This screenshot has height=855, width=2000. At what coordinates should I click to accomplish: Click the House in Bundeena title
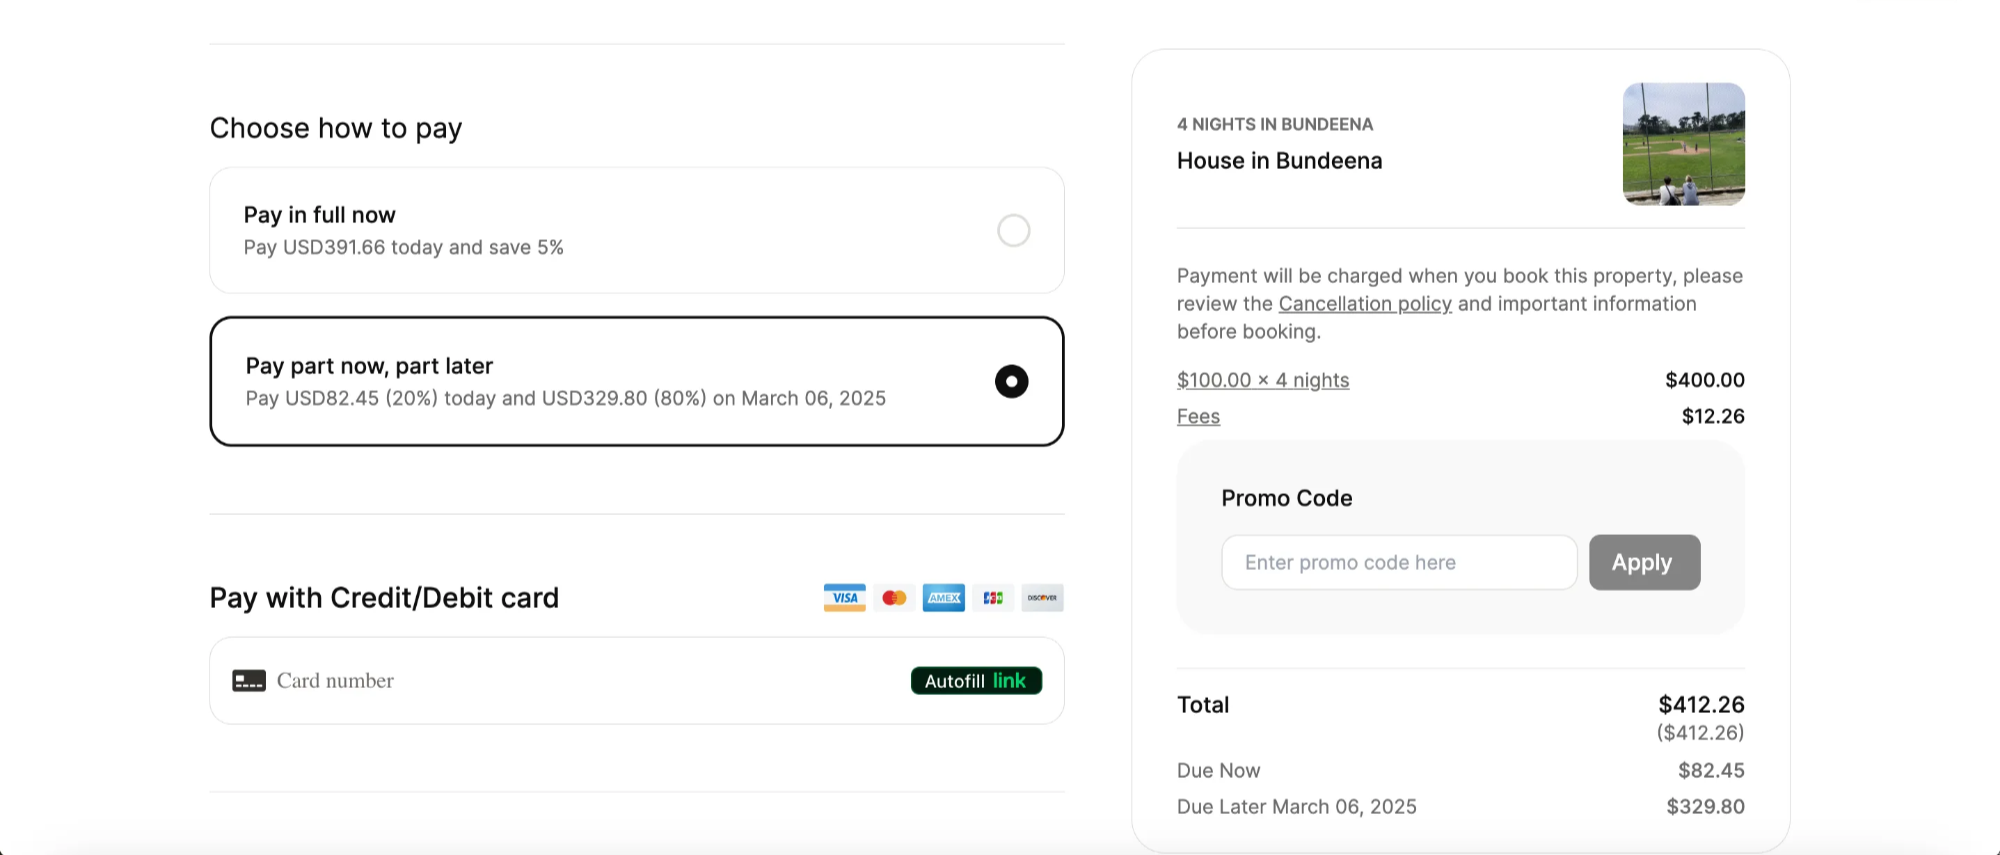pos(1279,161)
